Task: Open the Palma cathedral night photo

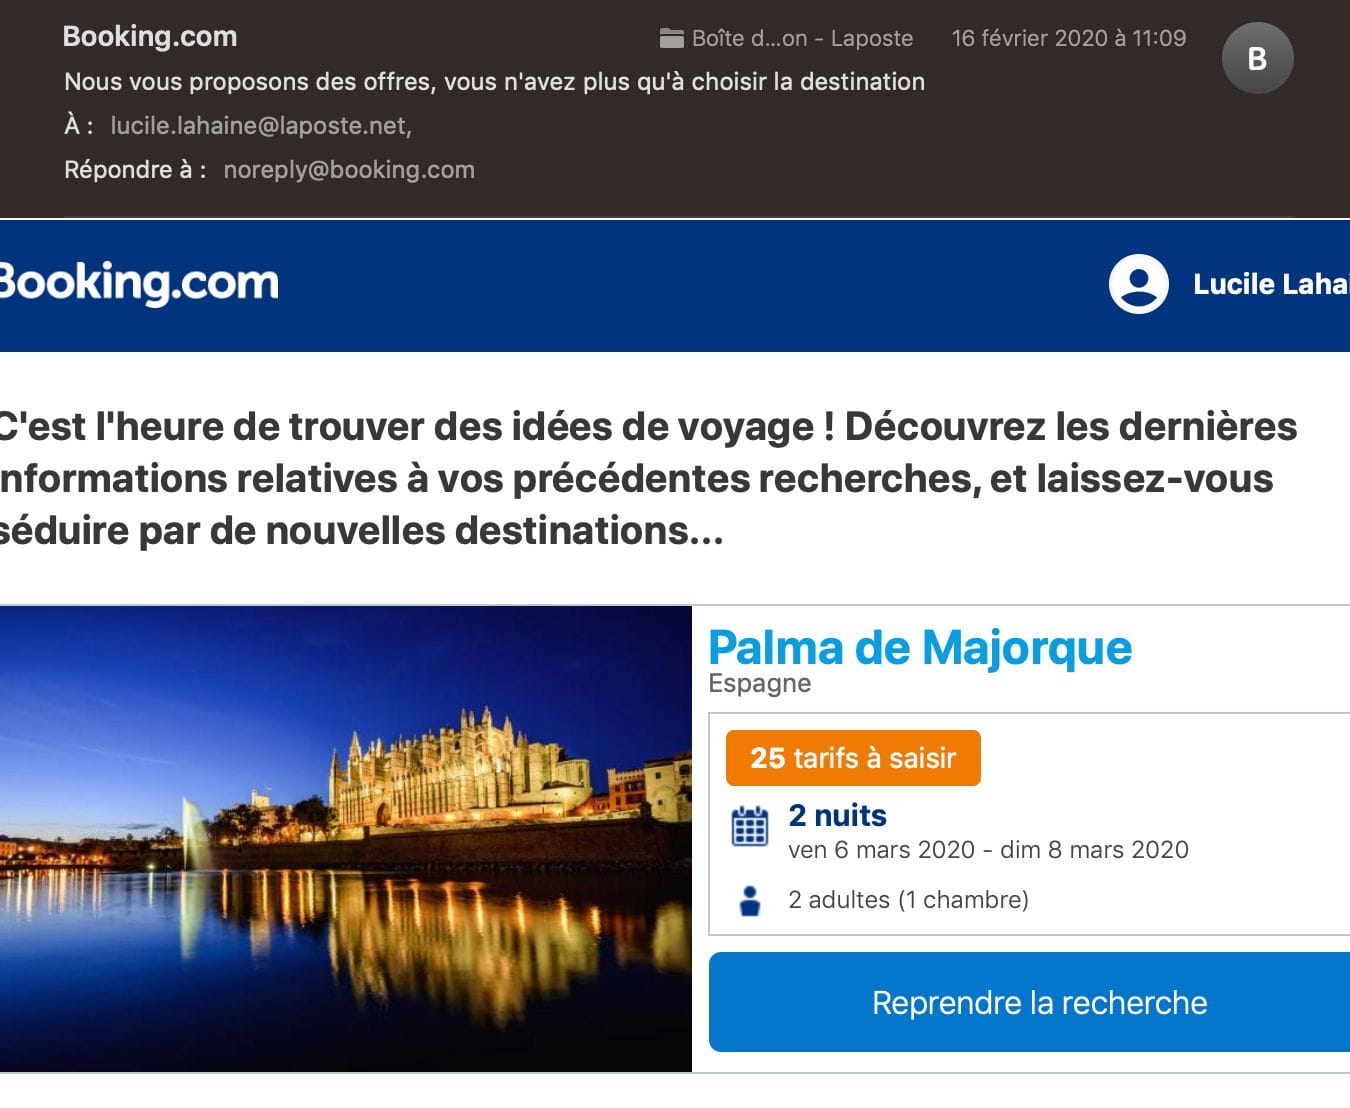Action: tap(346, 839)
